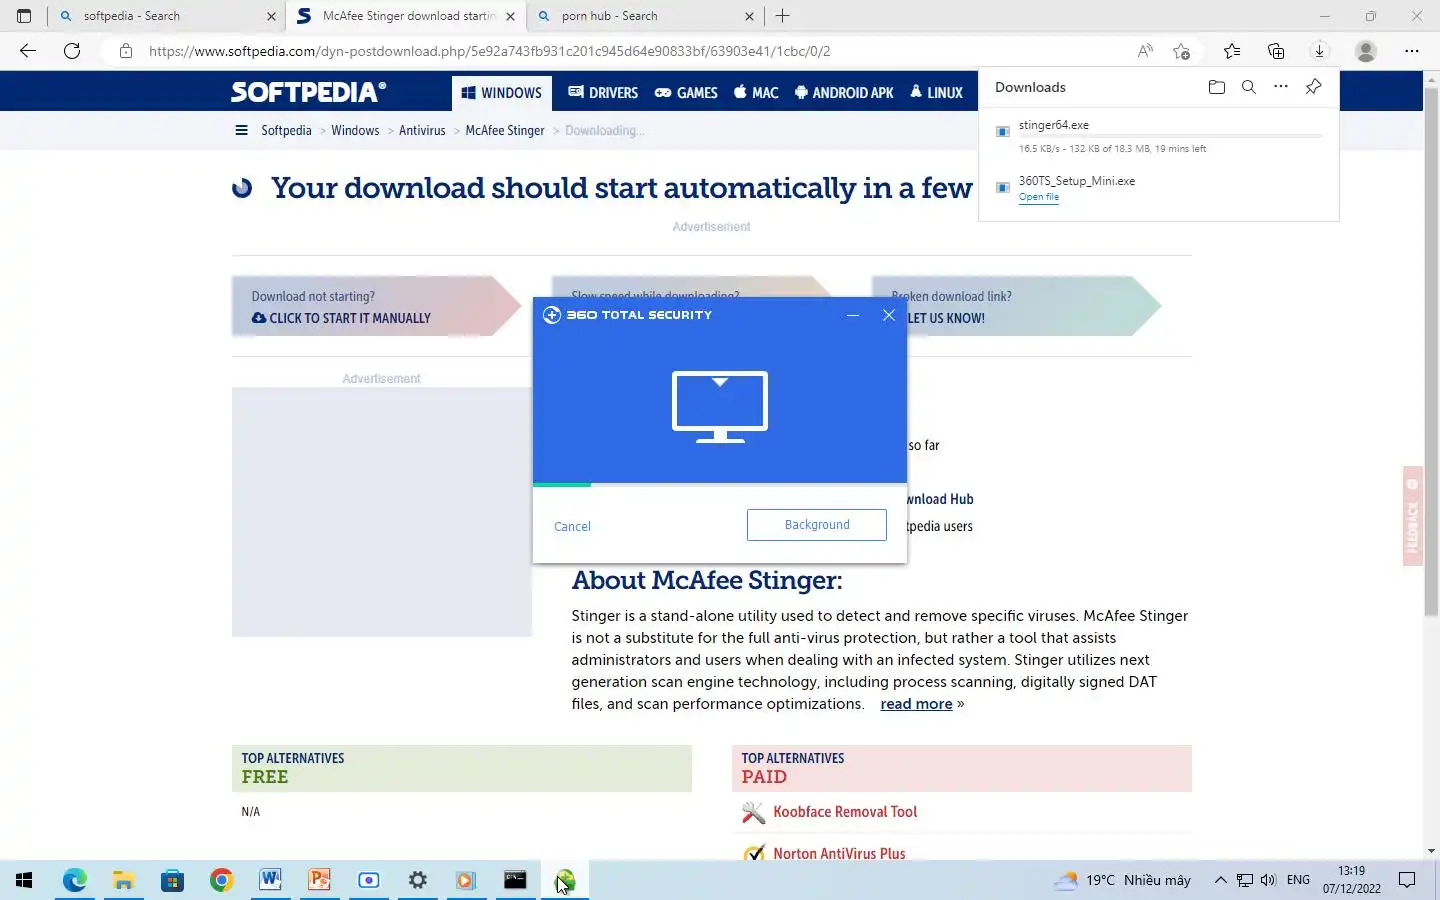Select ANDROID APK category in nav
Screen dimensions: 1440x900
click(844, 93)
